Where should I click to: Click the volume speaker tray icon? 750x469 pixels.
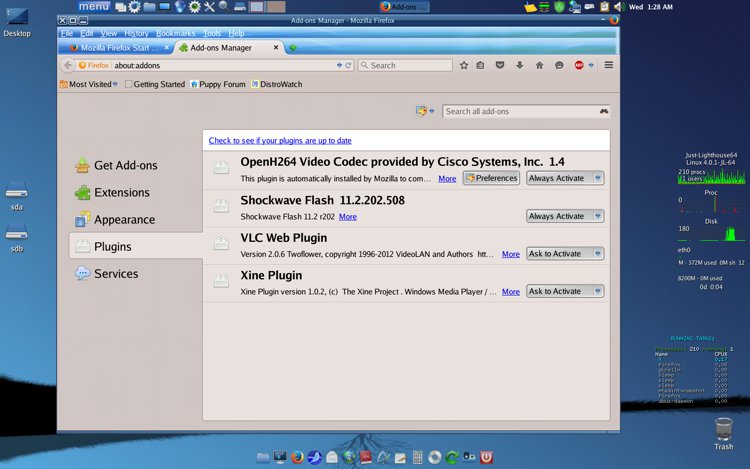(x=618, y=7)
